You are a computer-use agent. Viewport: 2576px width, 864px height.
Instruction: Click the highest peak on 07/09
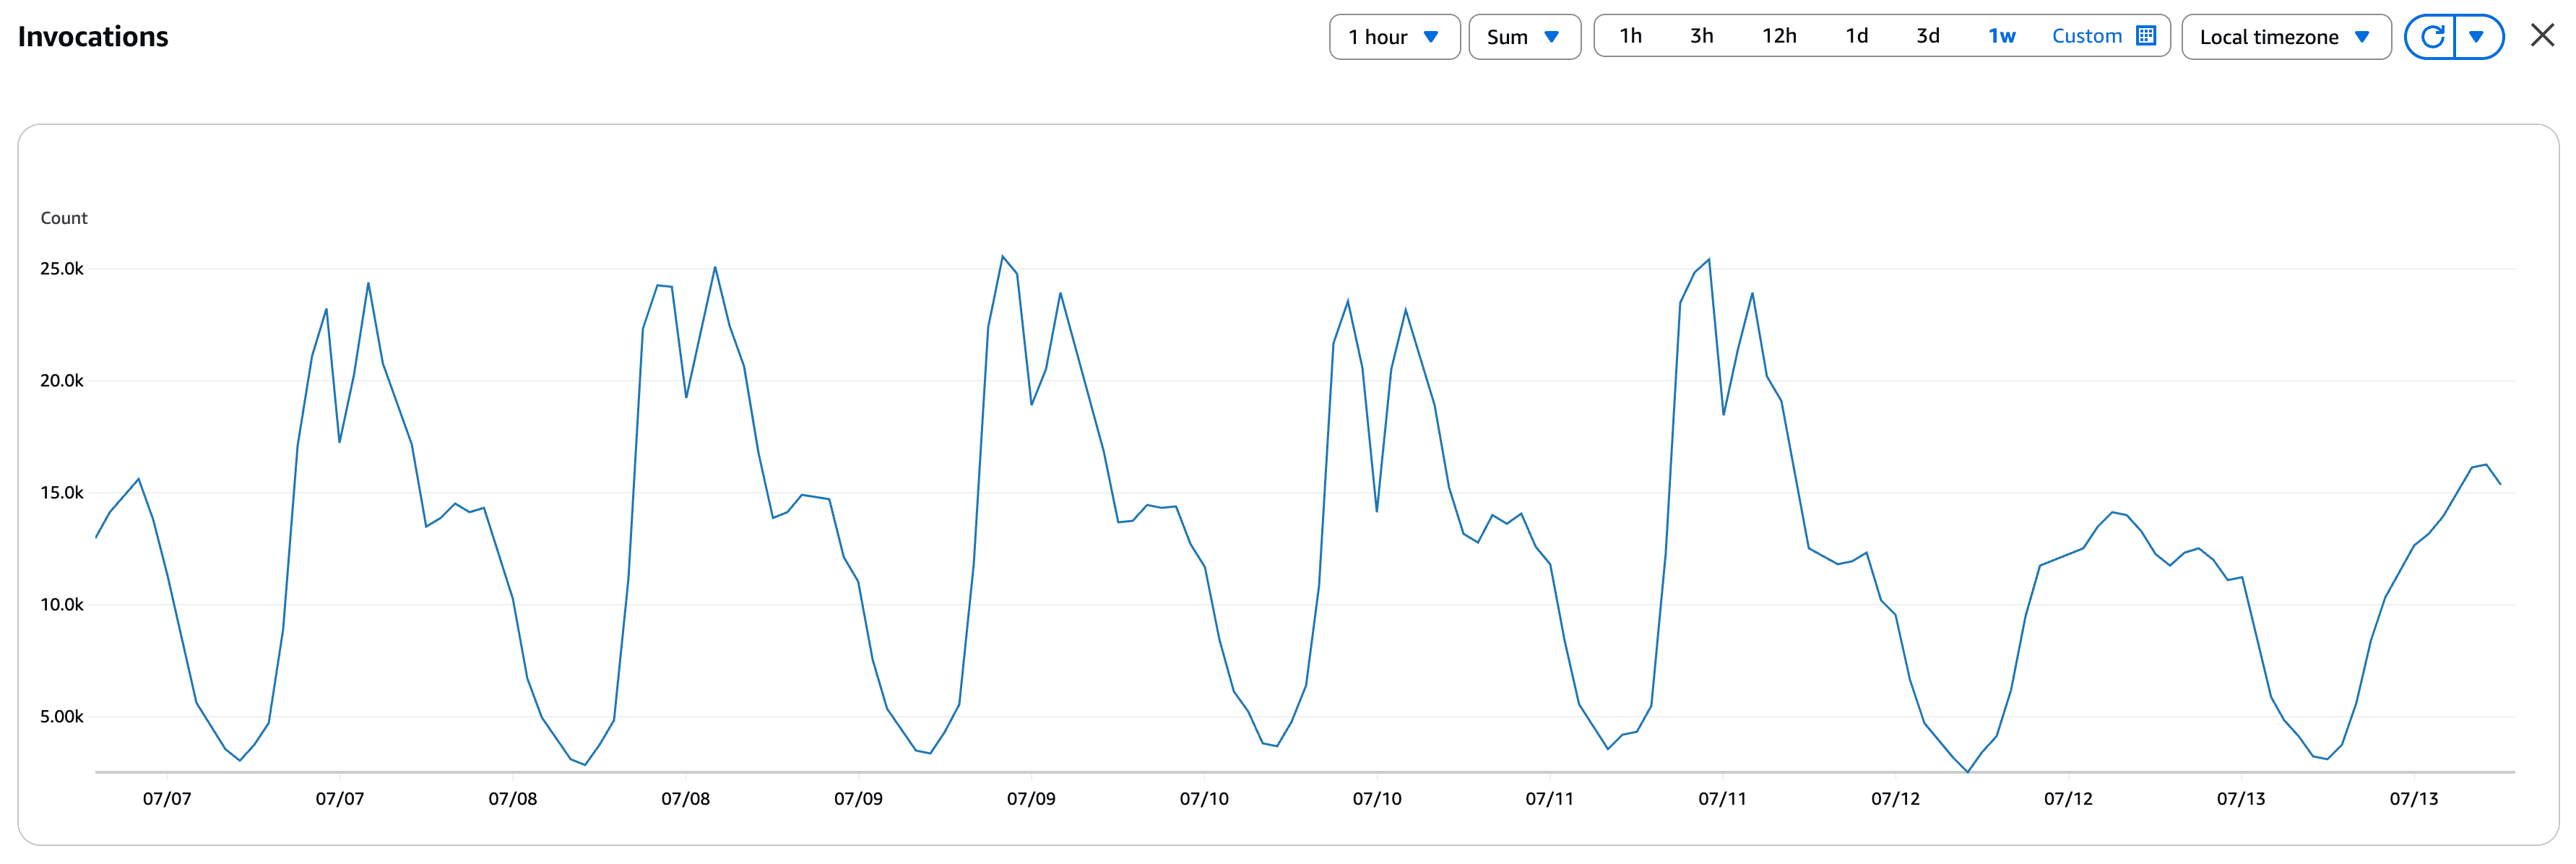point(1002,257)
